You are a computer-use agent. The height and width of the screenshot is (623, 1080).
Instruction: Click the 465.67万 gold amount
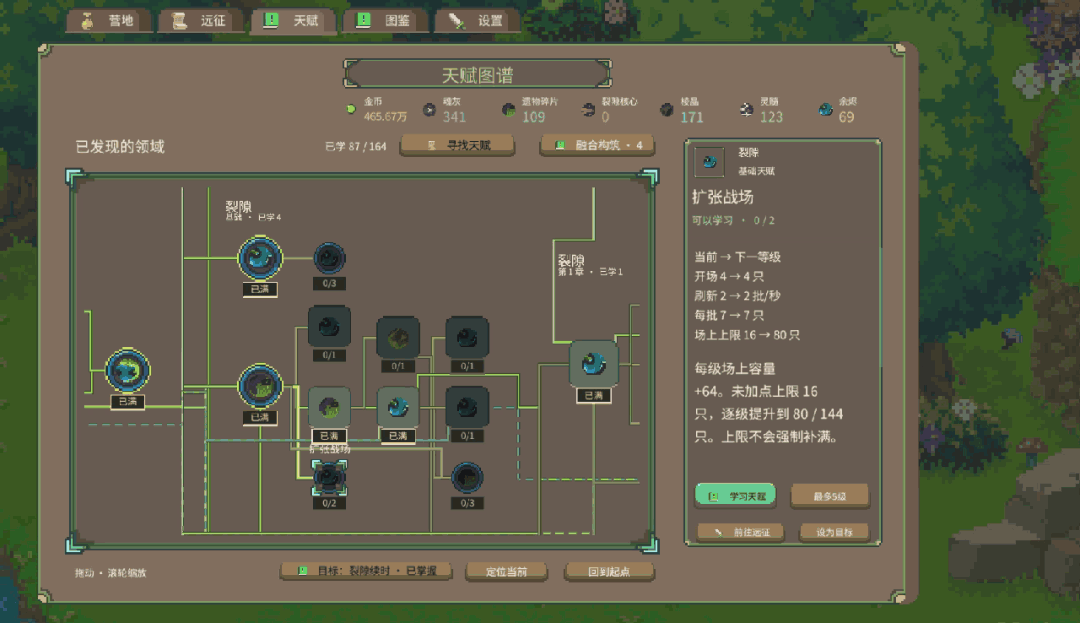tap(385, 117)
